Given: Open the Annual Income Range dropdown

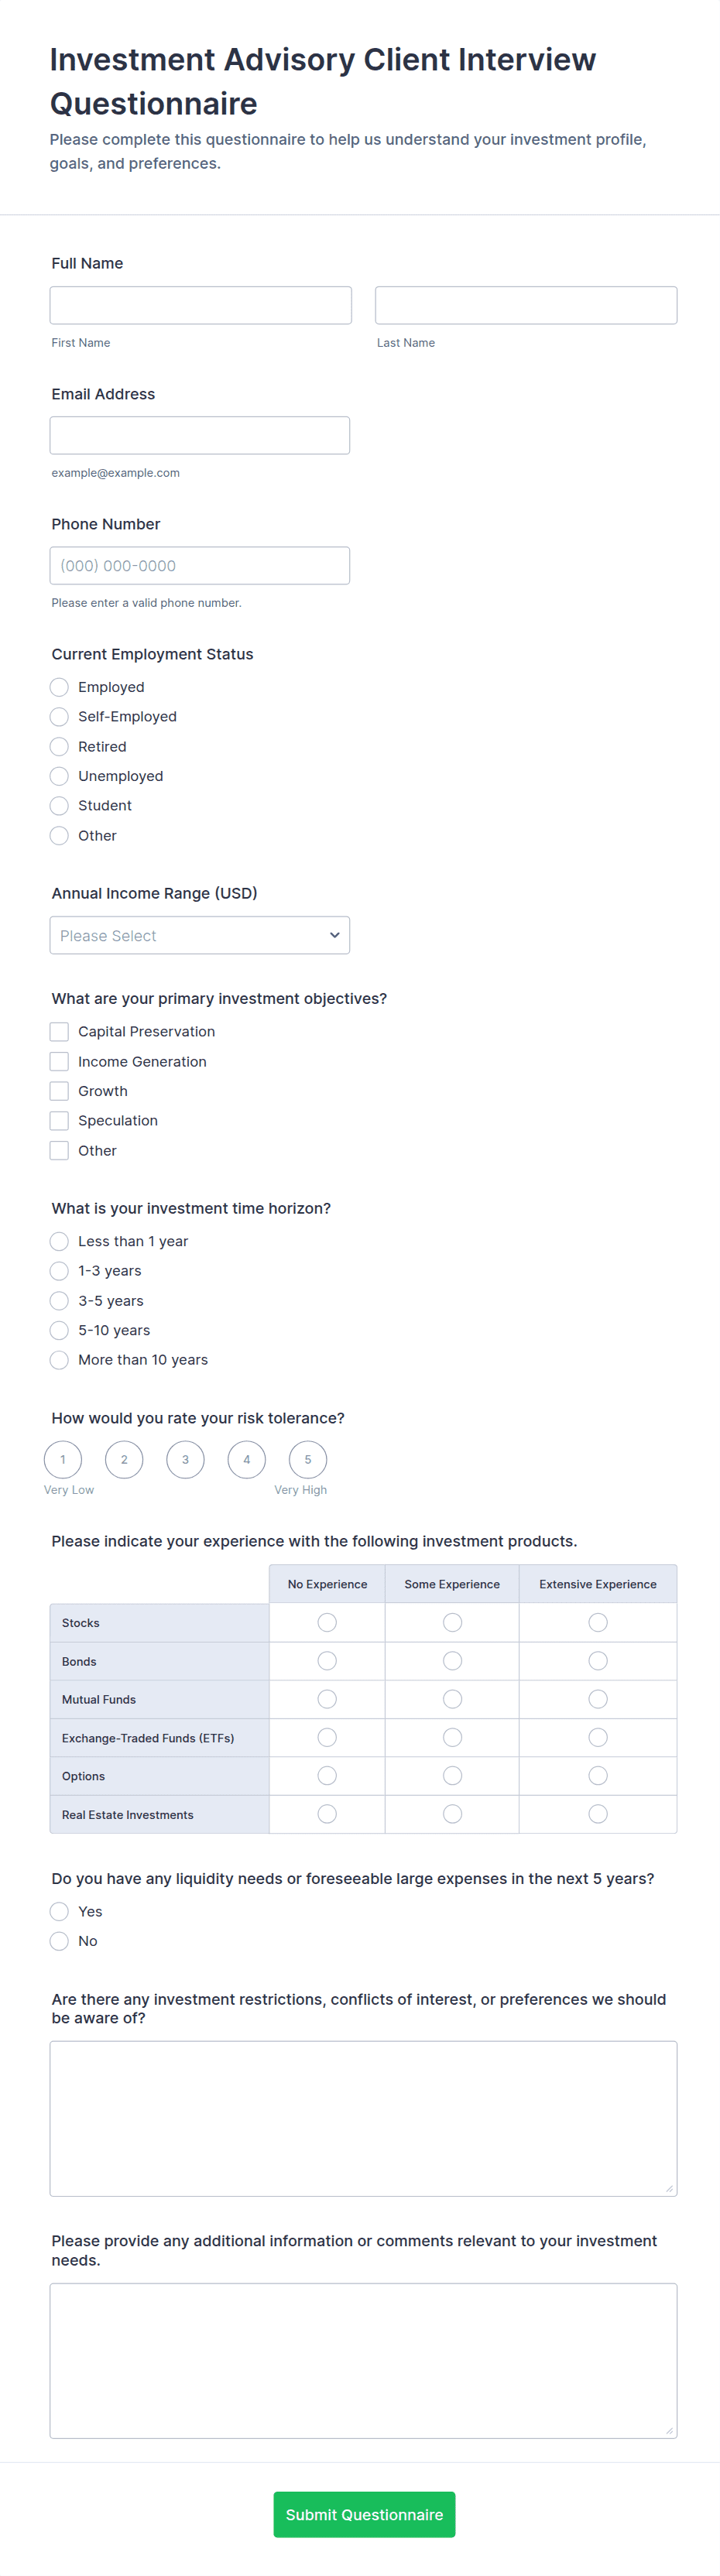Looking at the screenshot, I should tap(200, 935).
